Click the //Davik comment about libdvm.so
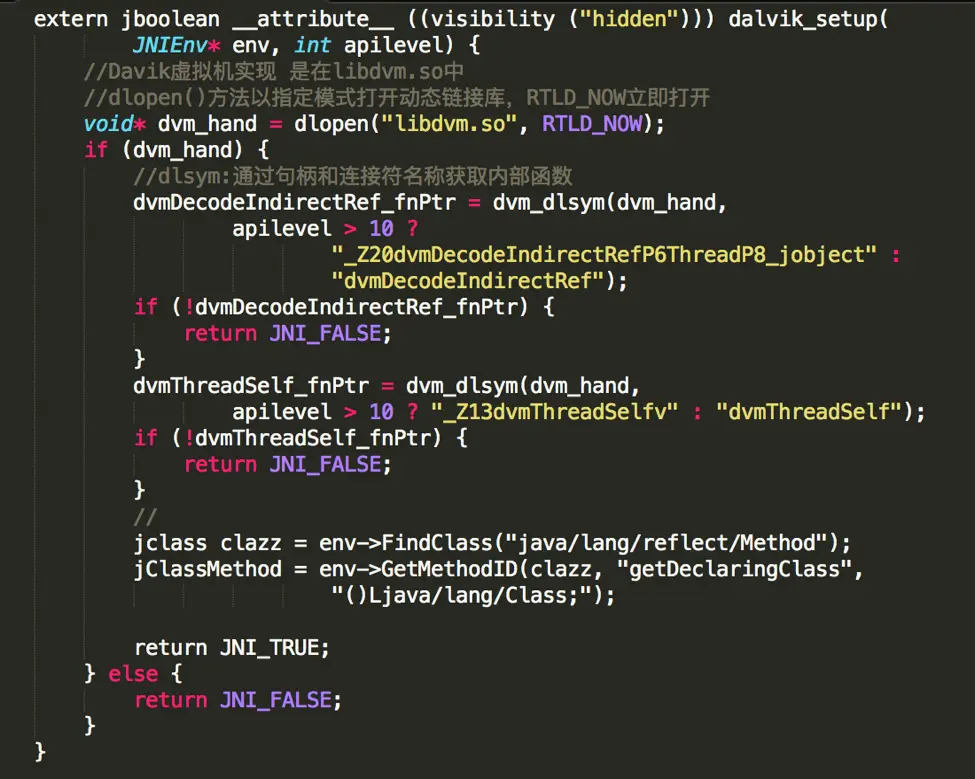 pyautogui.click(x=274, y=71)
